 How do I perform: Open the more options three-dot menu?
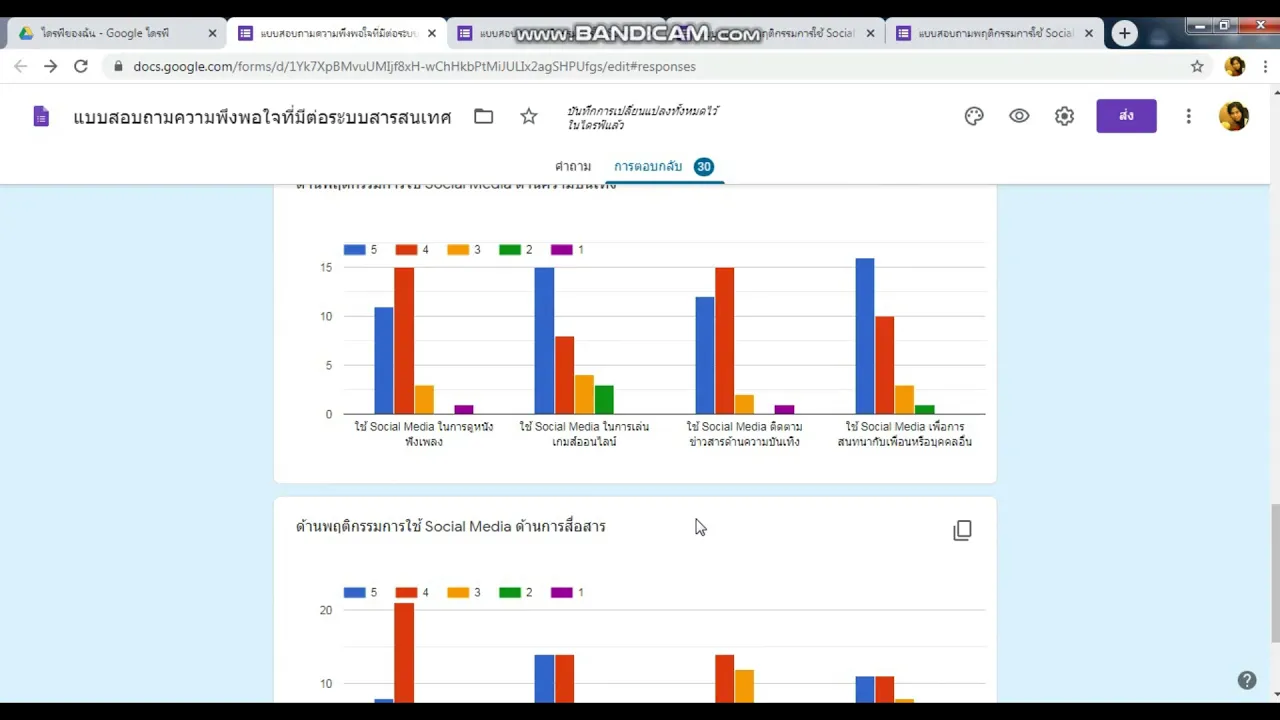click(x=1188, y=116)
